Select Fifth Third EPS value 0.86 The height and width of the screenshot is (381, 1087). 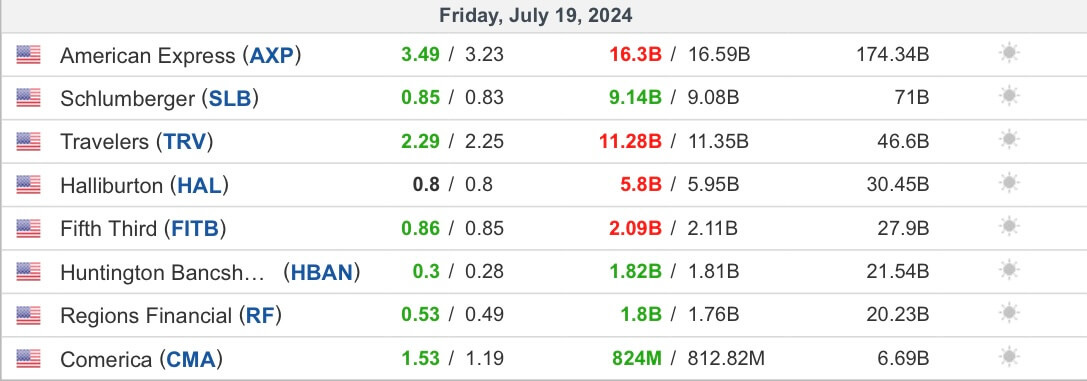pyautogui.click(x=420, y=228)
